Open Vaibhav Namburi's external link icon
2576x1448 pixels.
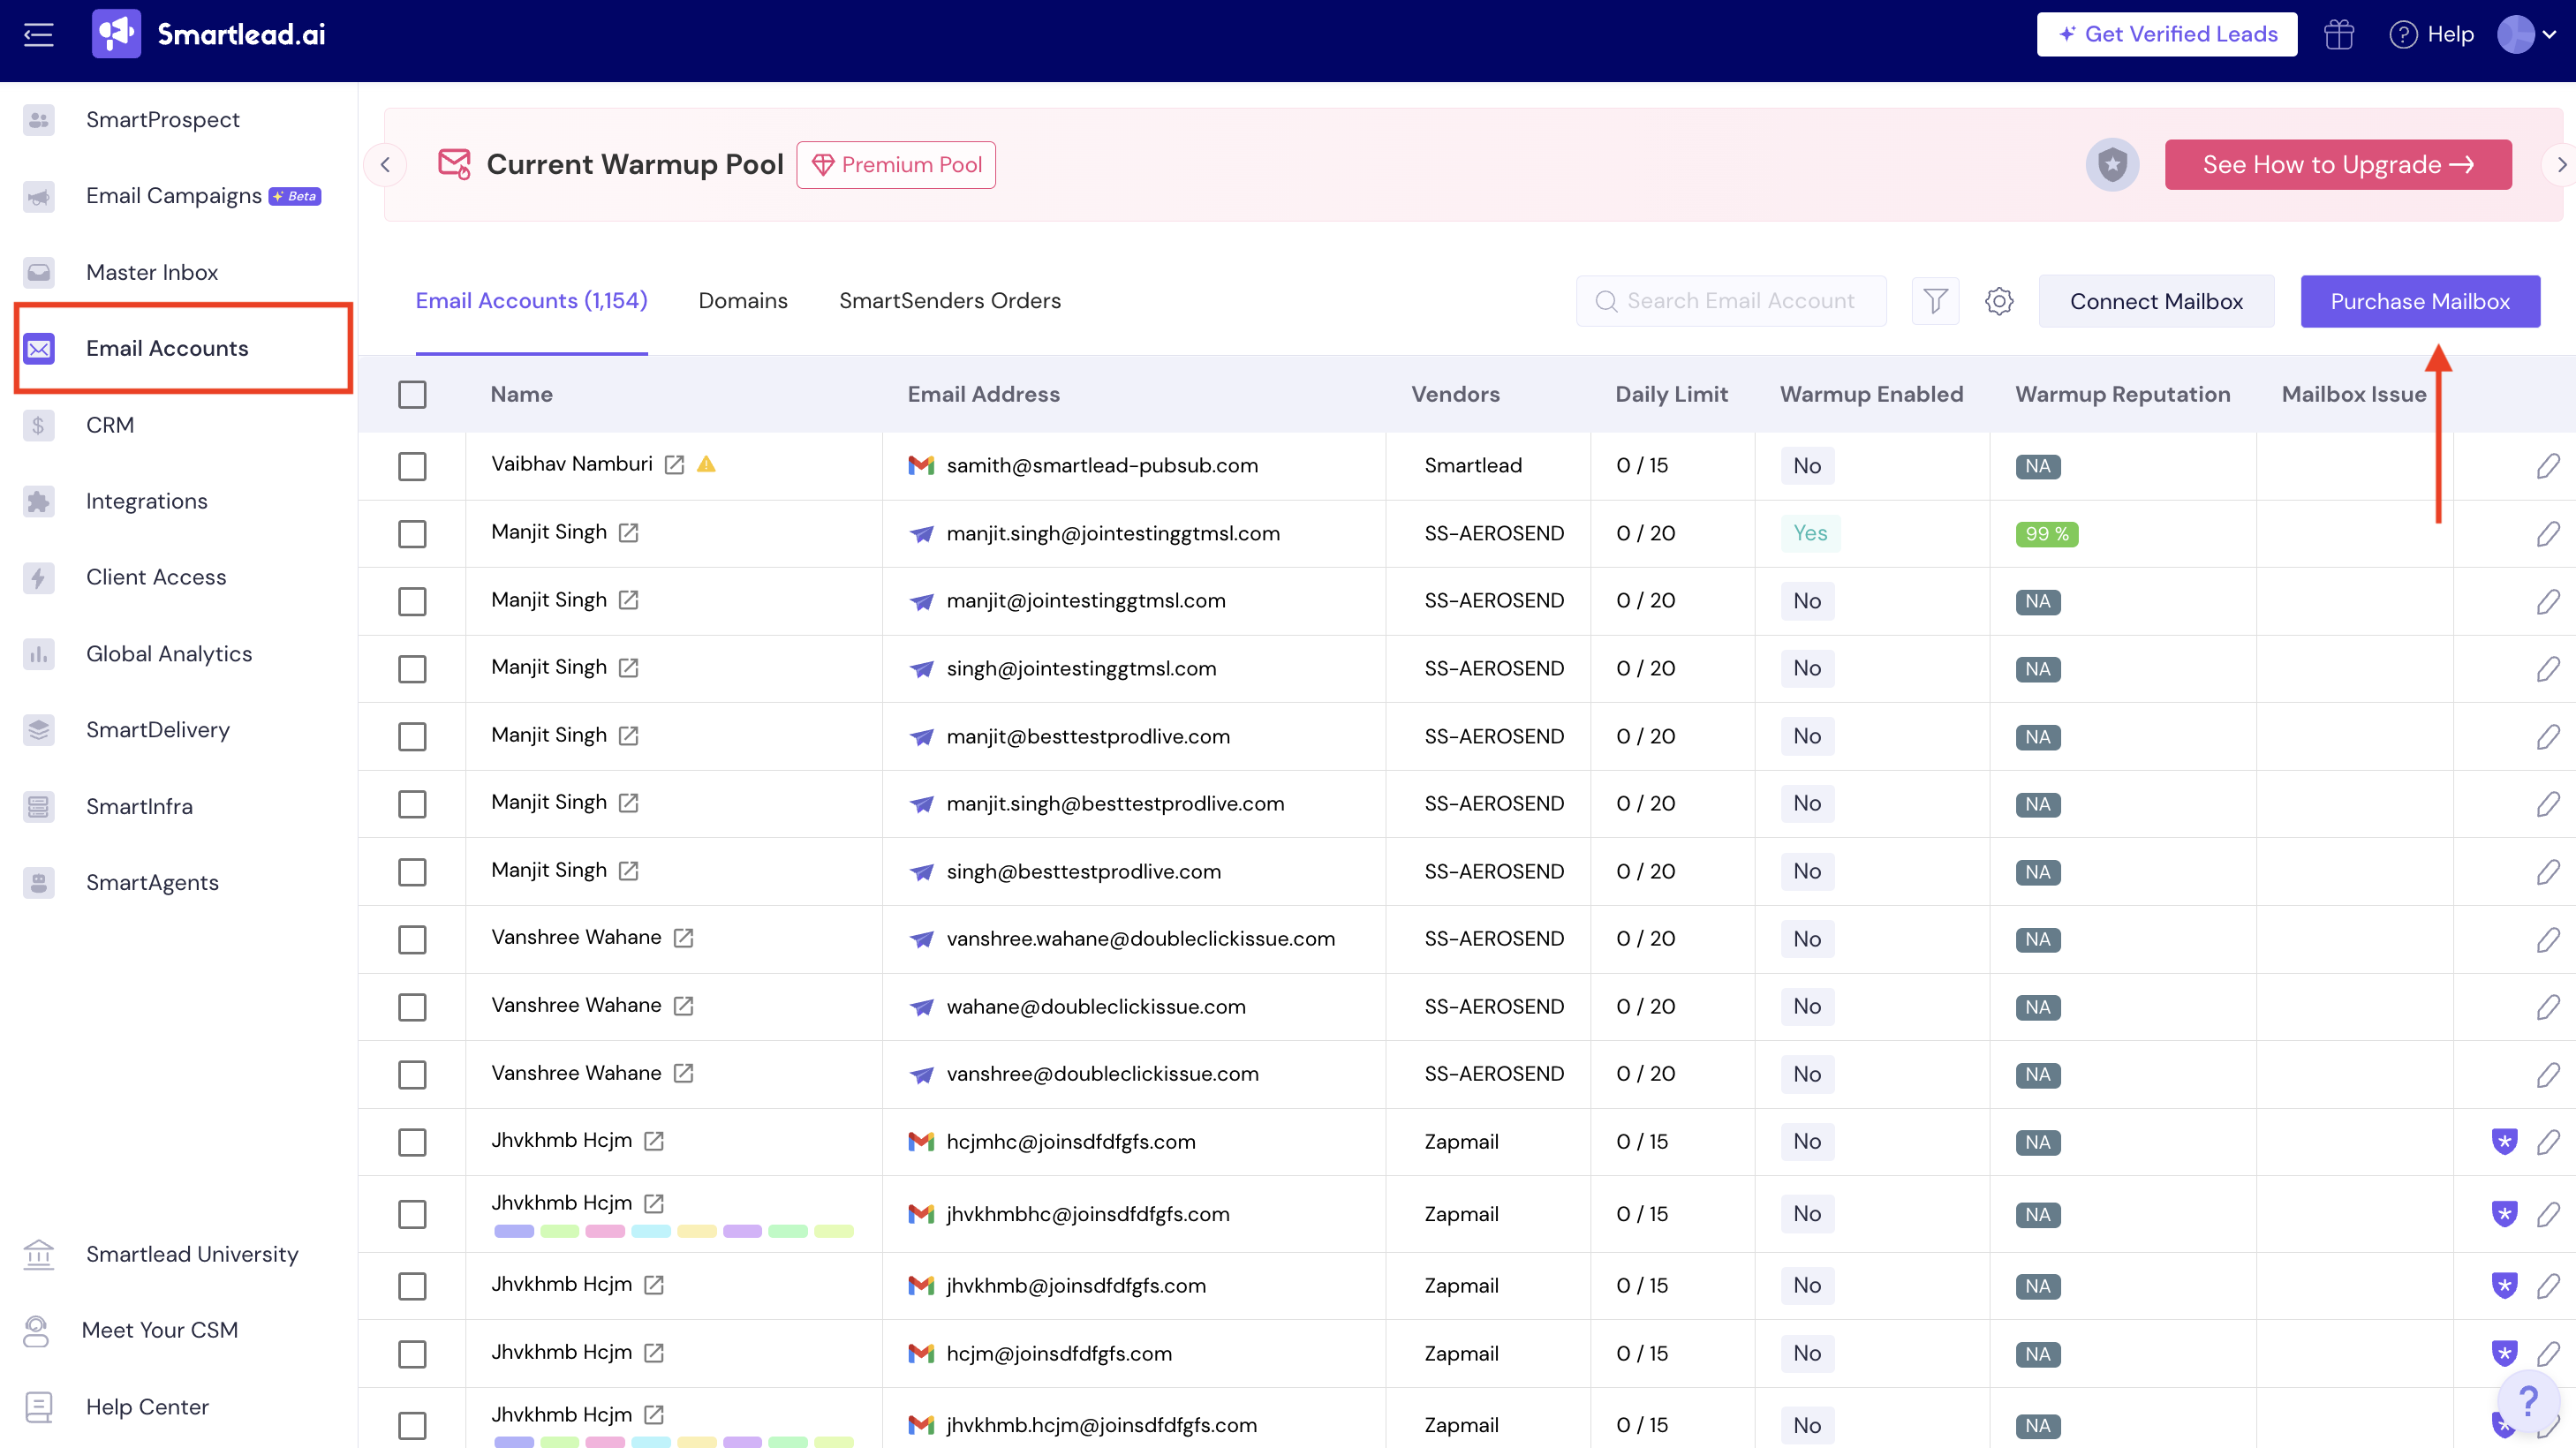click(x=675, y=465)
